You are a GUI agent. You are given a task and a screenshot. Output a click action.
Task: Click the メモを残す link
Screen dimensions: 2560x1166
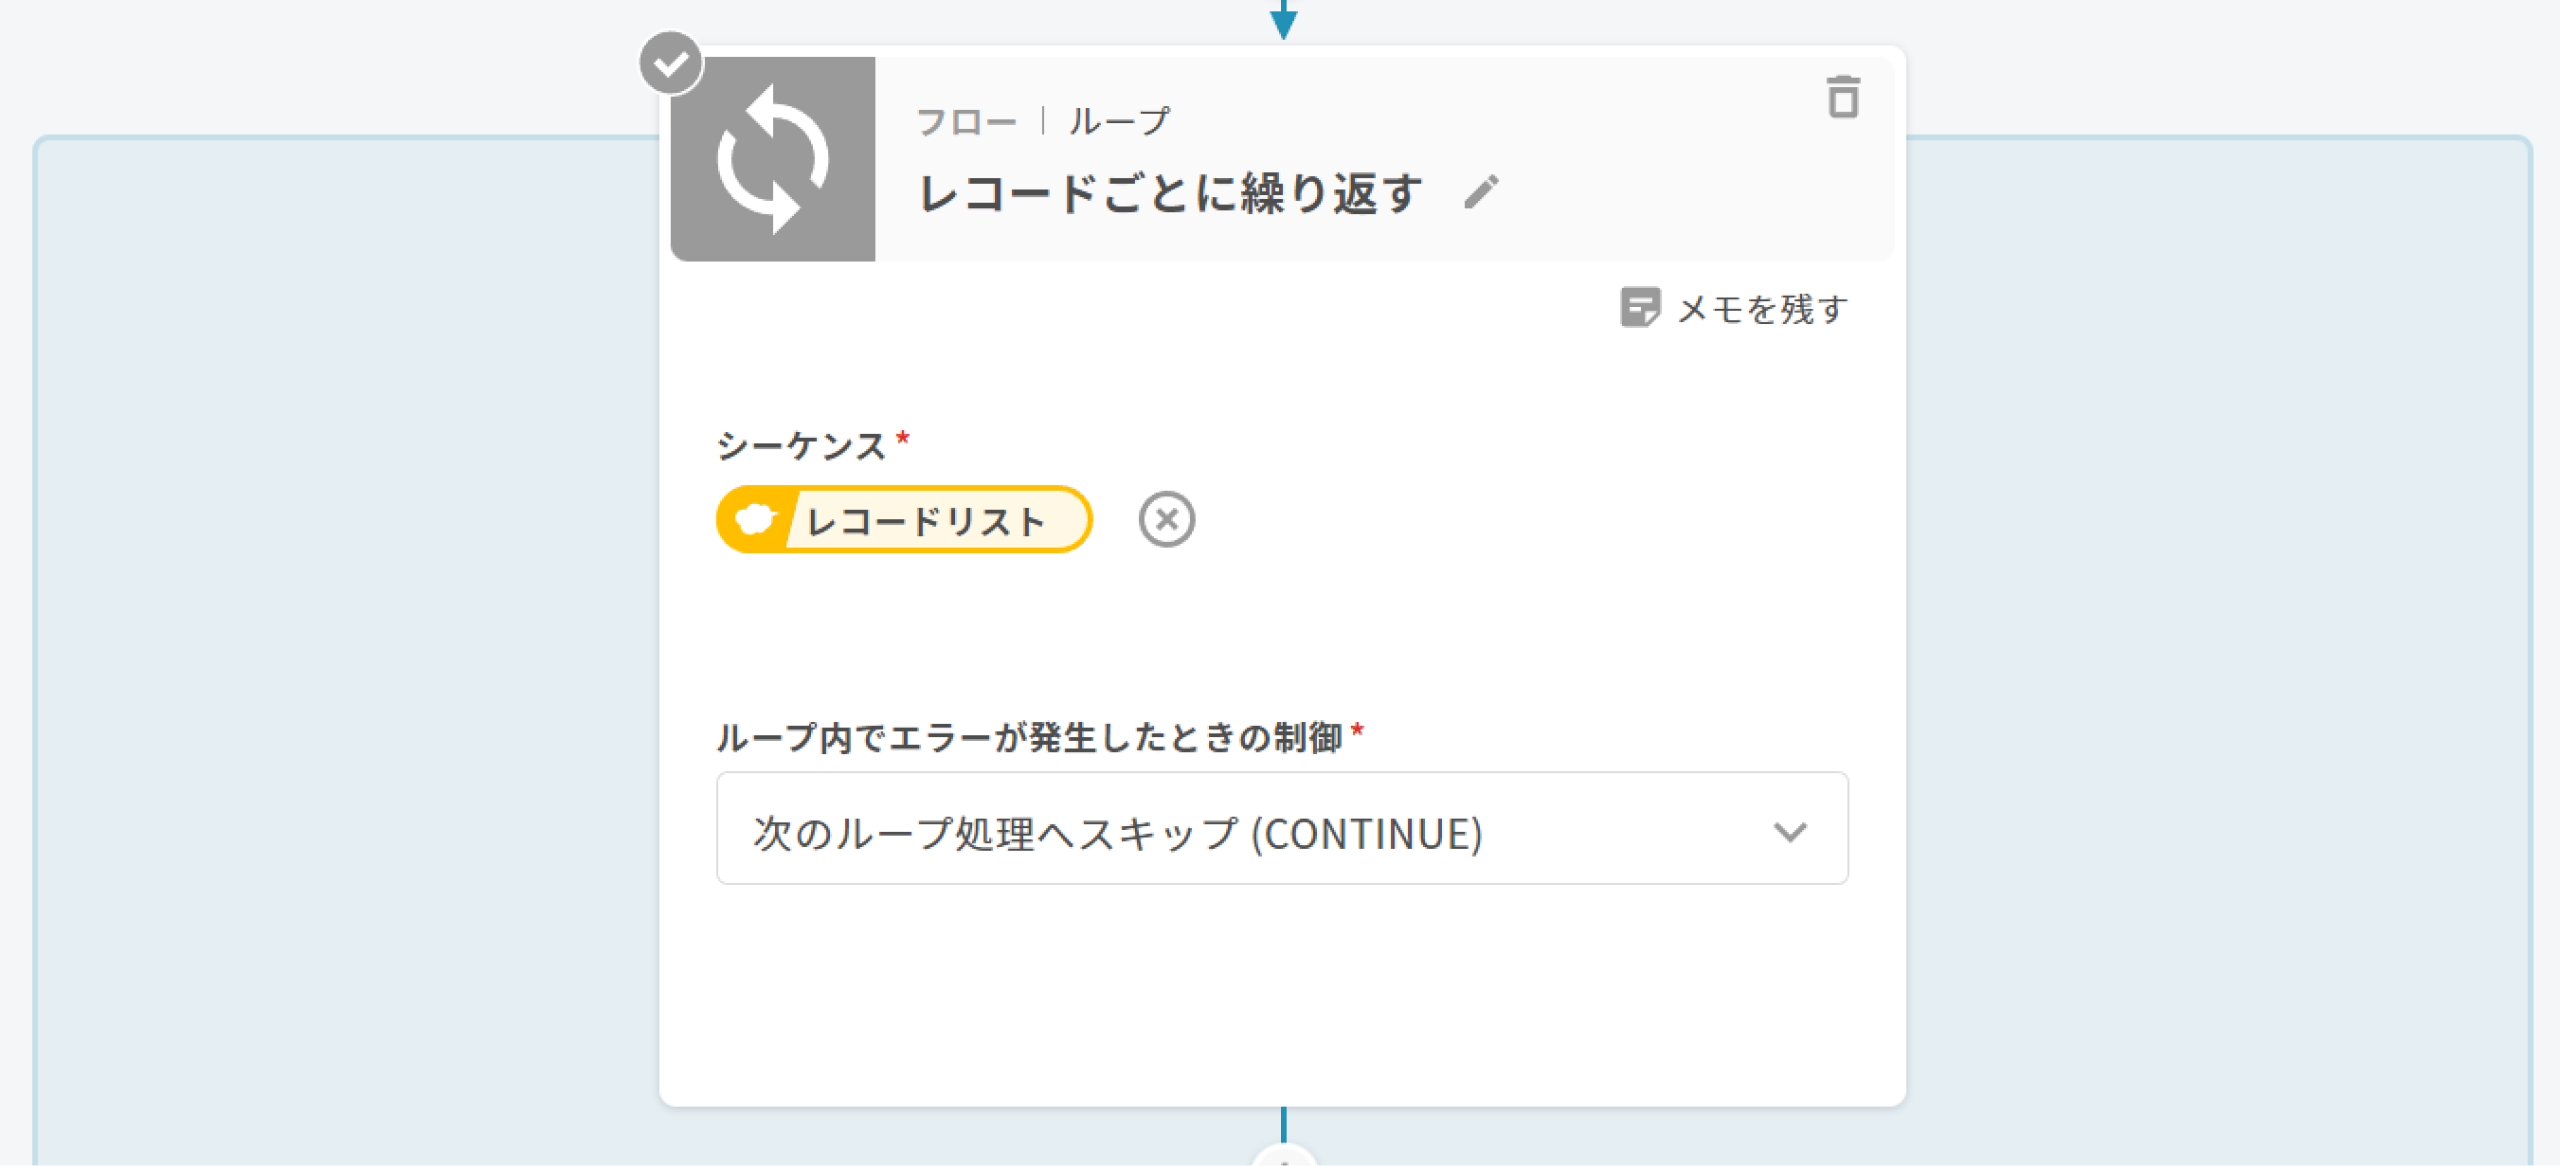tap(1762, 309)
